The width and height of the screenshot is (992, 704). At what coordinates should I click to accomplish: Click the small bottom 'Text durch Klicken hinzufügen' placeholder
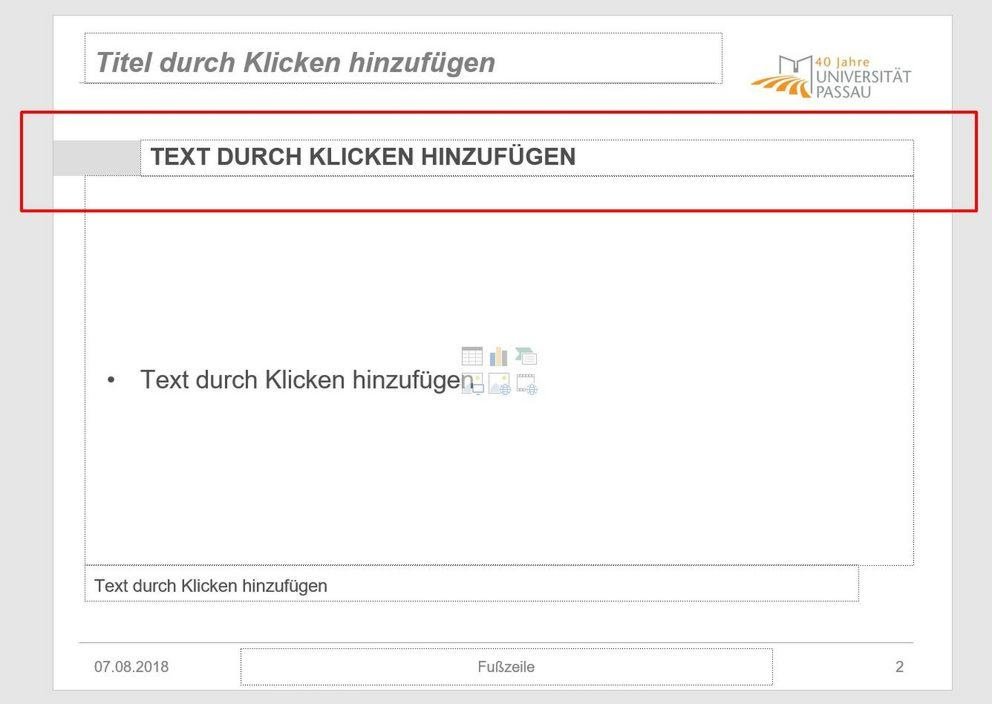471,583
